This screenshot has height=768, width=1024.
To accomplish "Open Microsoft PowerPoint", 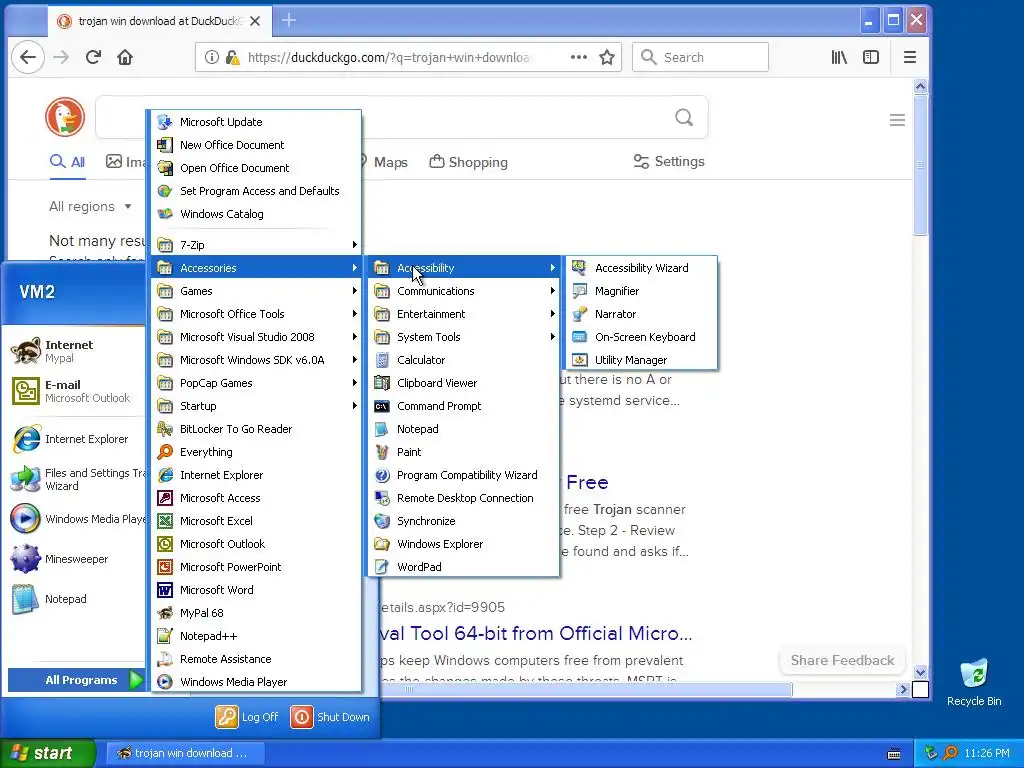I will point(256,567).
